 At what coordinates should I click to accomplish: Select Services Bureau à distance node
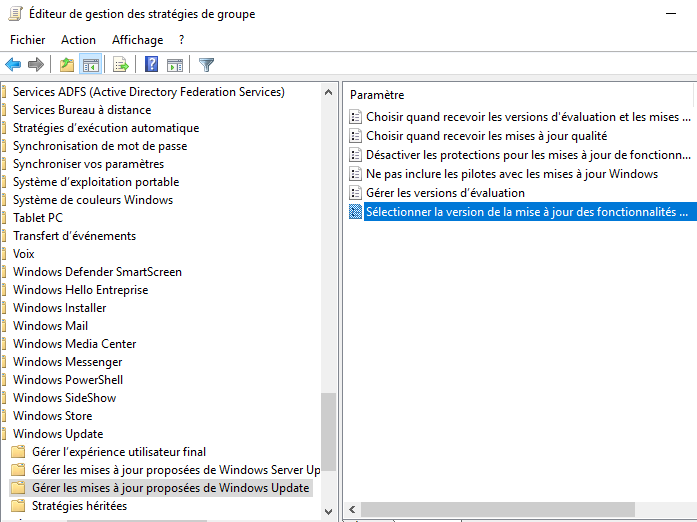[x=82, y=110]
